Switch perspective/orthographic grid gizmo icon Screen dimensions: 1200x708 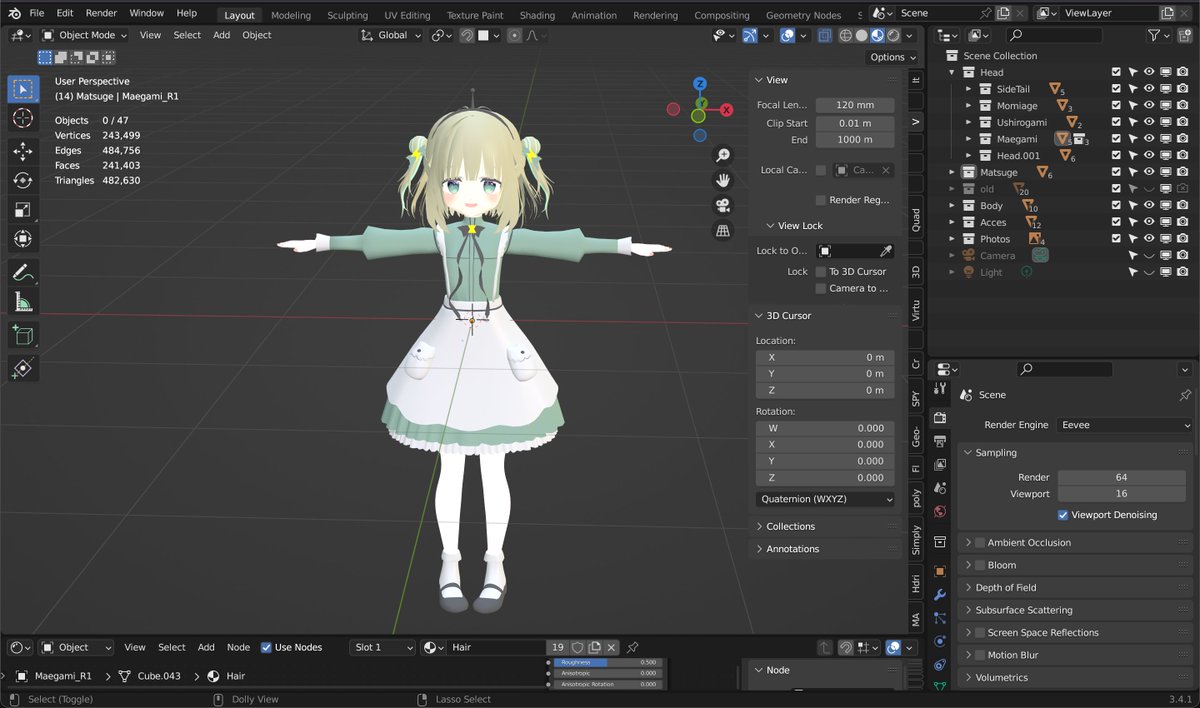tap(723, 231)
